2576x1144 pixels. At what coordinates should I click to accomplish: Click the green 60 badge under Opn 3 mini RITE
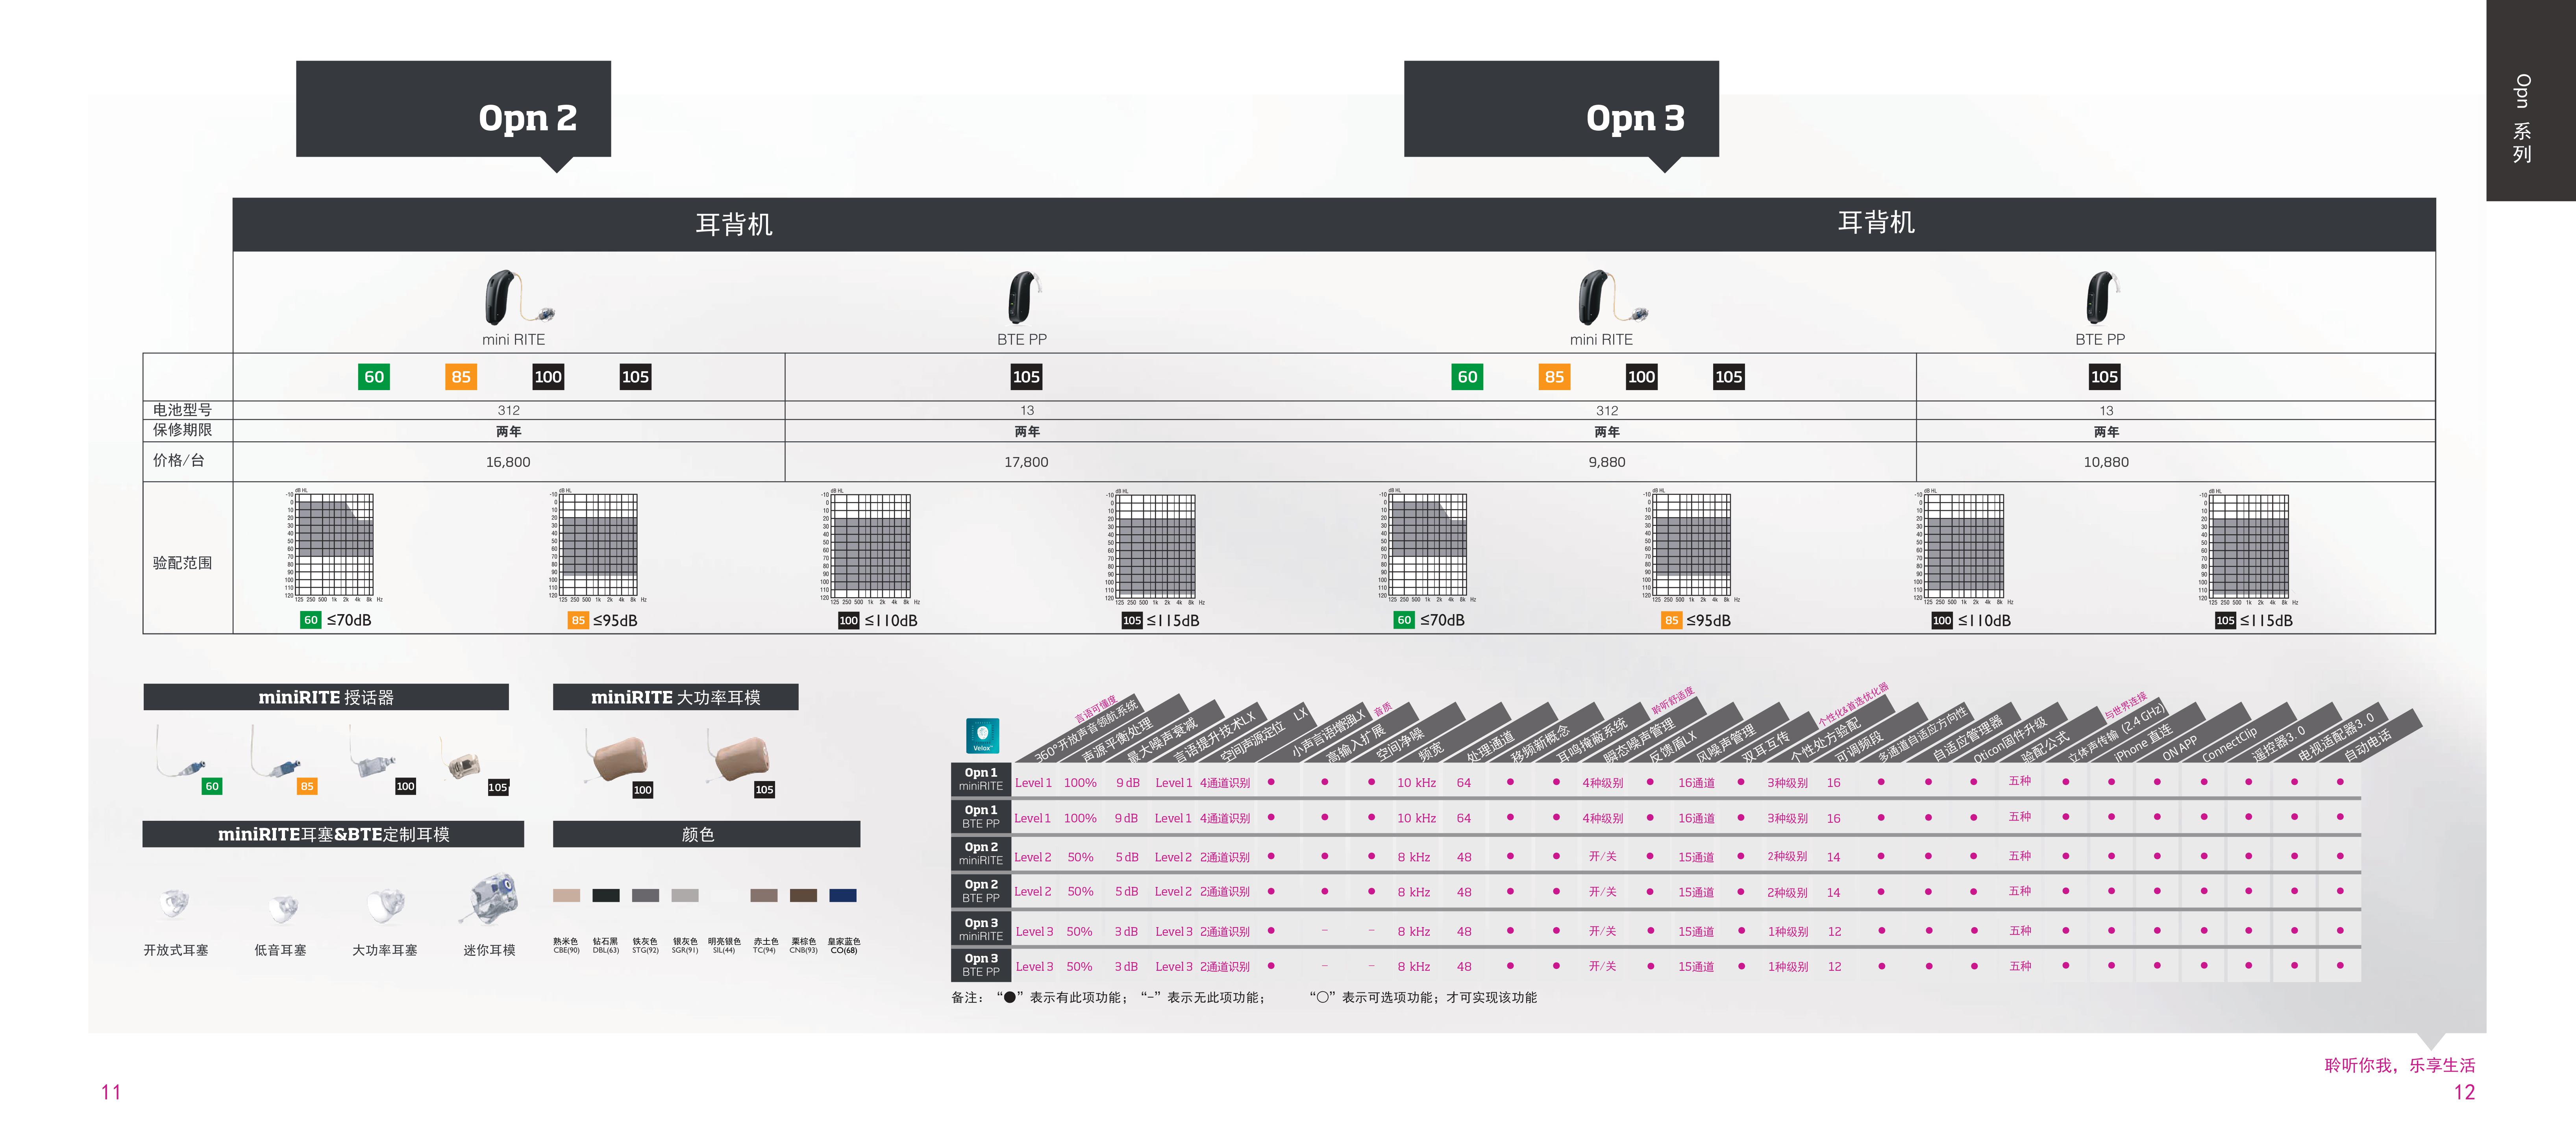pos(1467,377)
